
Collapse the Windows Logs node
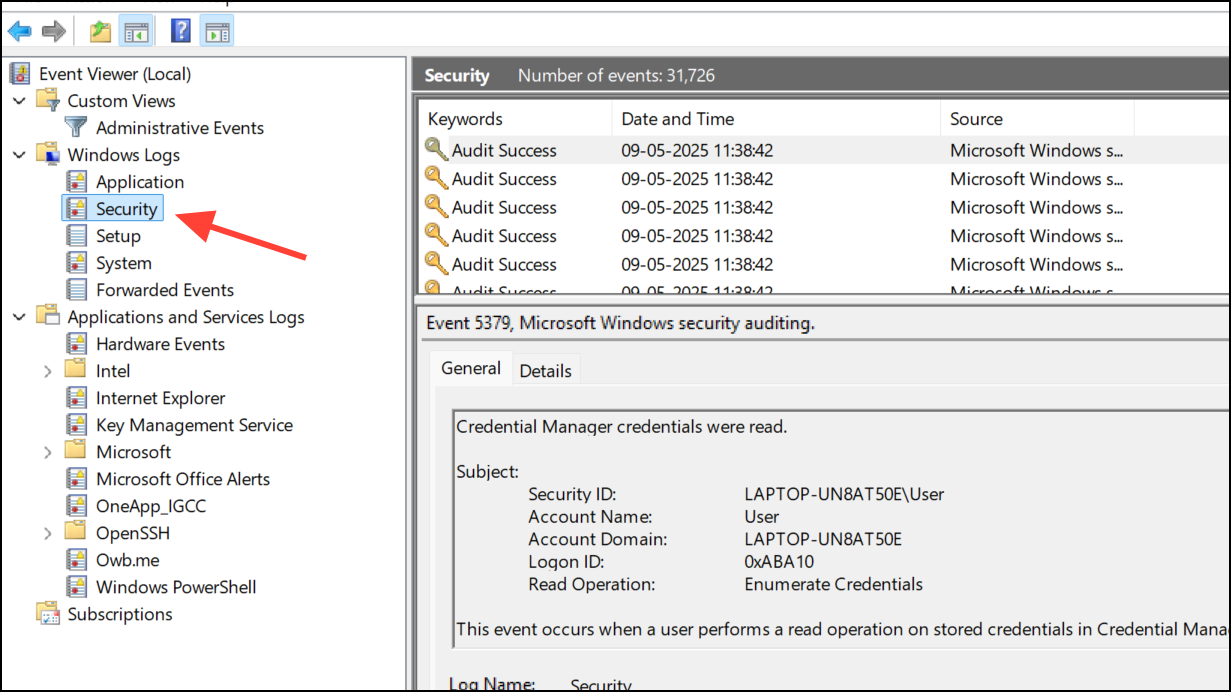tap(20, 155)
